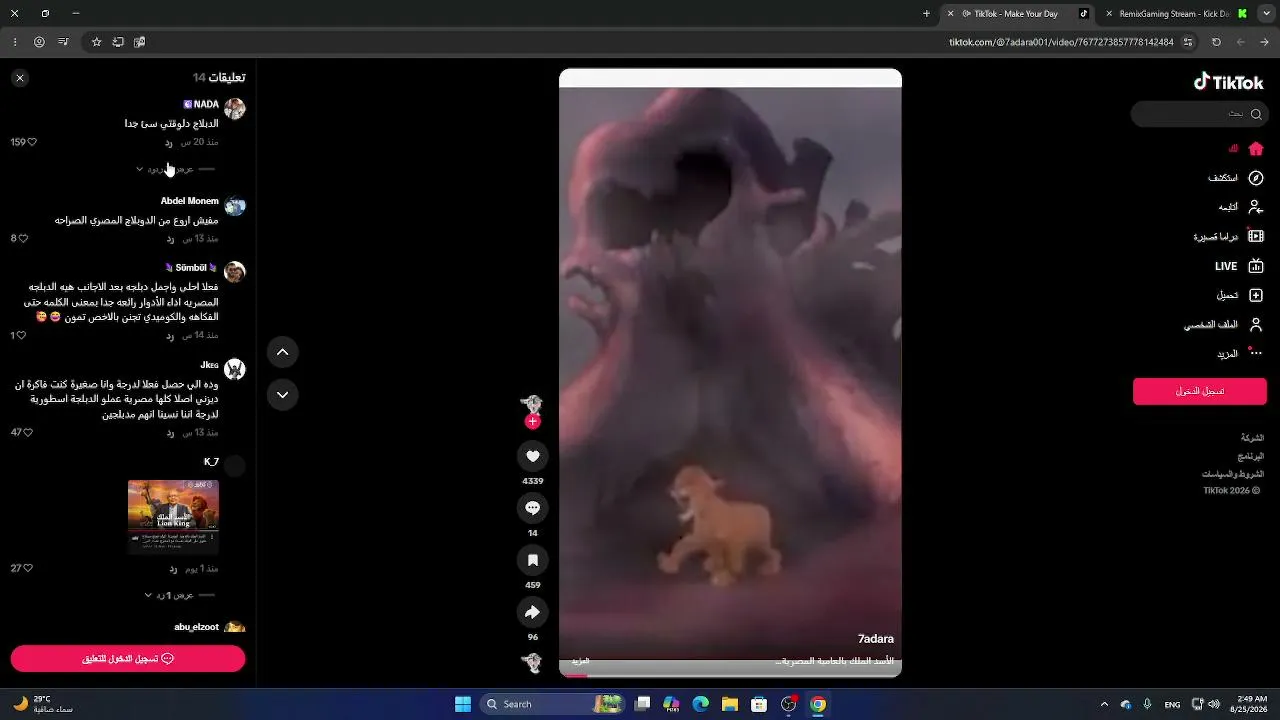Open Windows Start menu
The height and width of the screenshot is (720, 1280).
(x=463, y=704)
